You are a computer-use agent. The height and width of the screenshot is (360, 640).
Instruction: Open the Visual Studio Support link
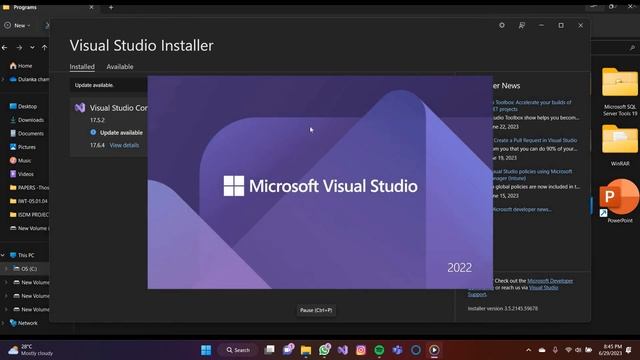click(x=543, y=288)
